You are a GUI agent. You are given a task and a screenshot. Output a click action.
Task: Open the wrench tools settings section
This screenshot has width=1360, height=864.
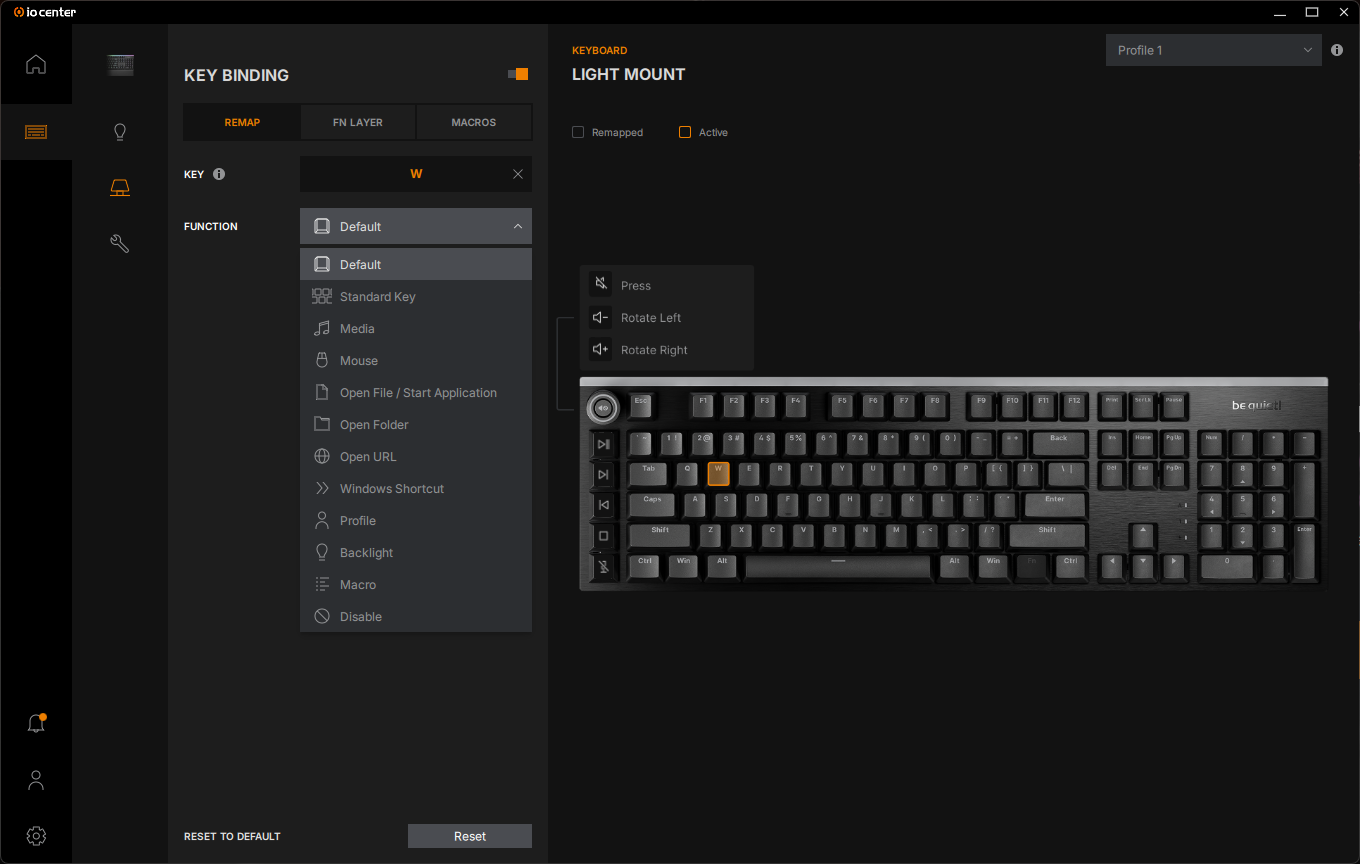tap(120, 243)
